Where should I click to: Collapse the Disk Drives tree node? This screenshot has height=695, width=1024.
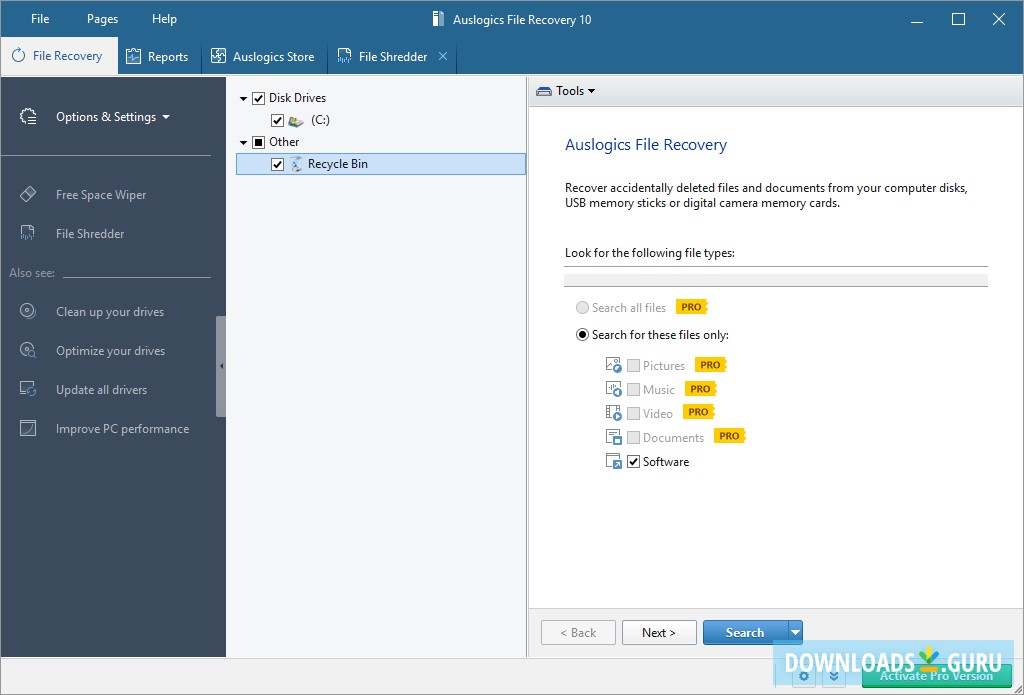(243, 97)
